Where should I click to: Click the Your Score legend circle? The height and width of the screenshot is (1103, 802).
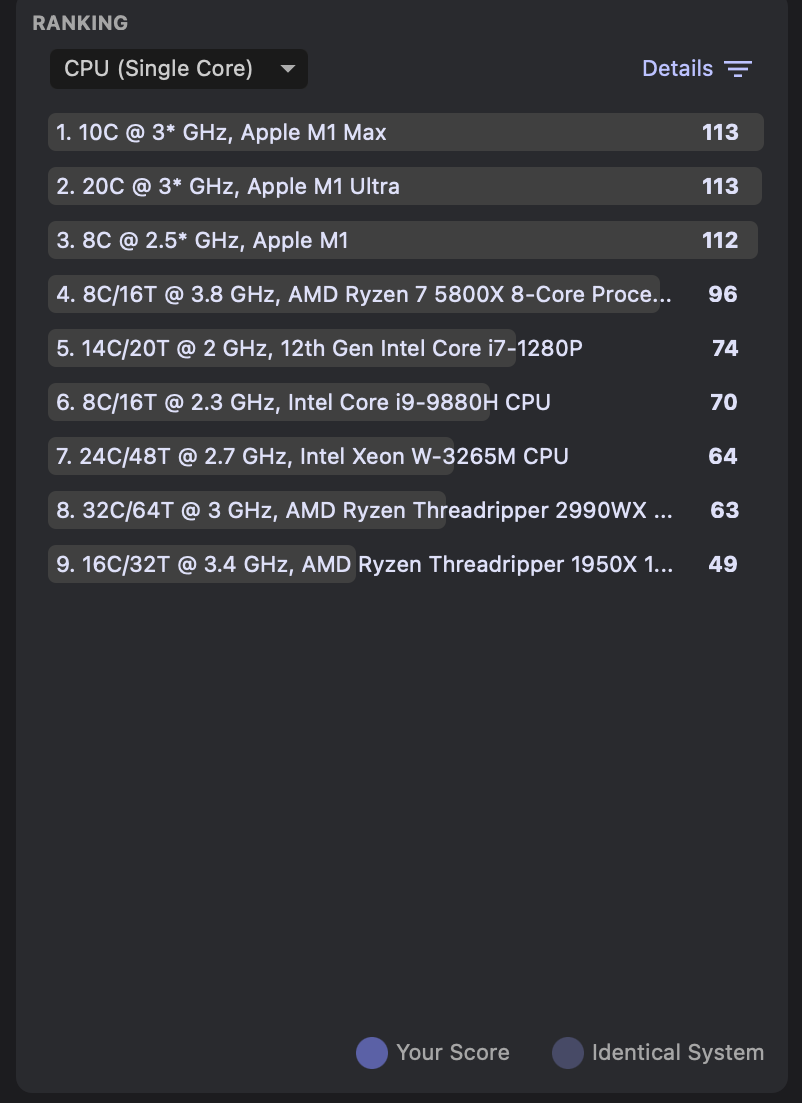coord(372,1052)
